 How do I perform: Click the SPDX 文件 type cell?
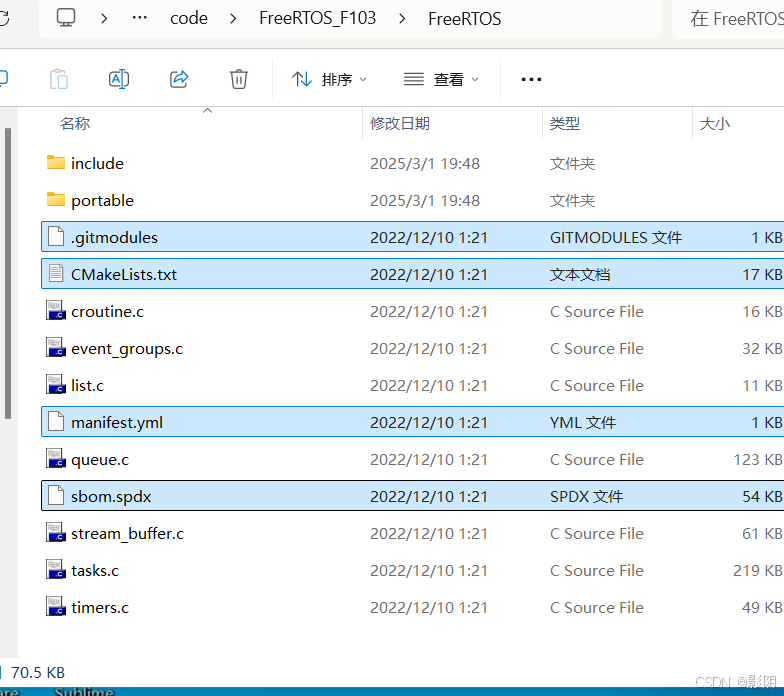tap(586, 496)
